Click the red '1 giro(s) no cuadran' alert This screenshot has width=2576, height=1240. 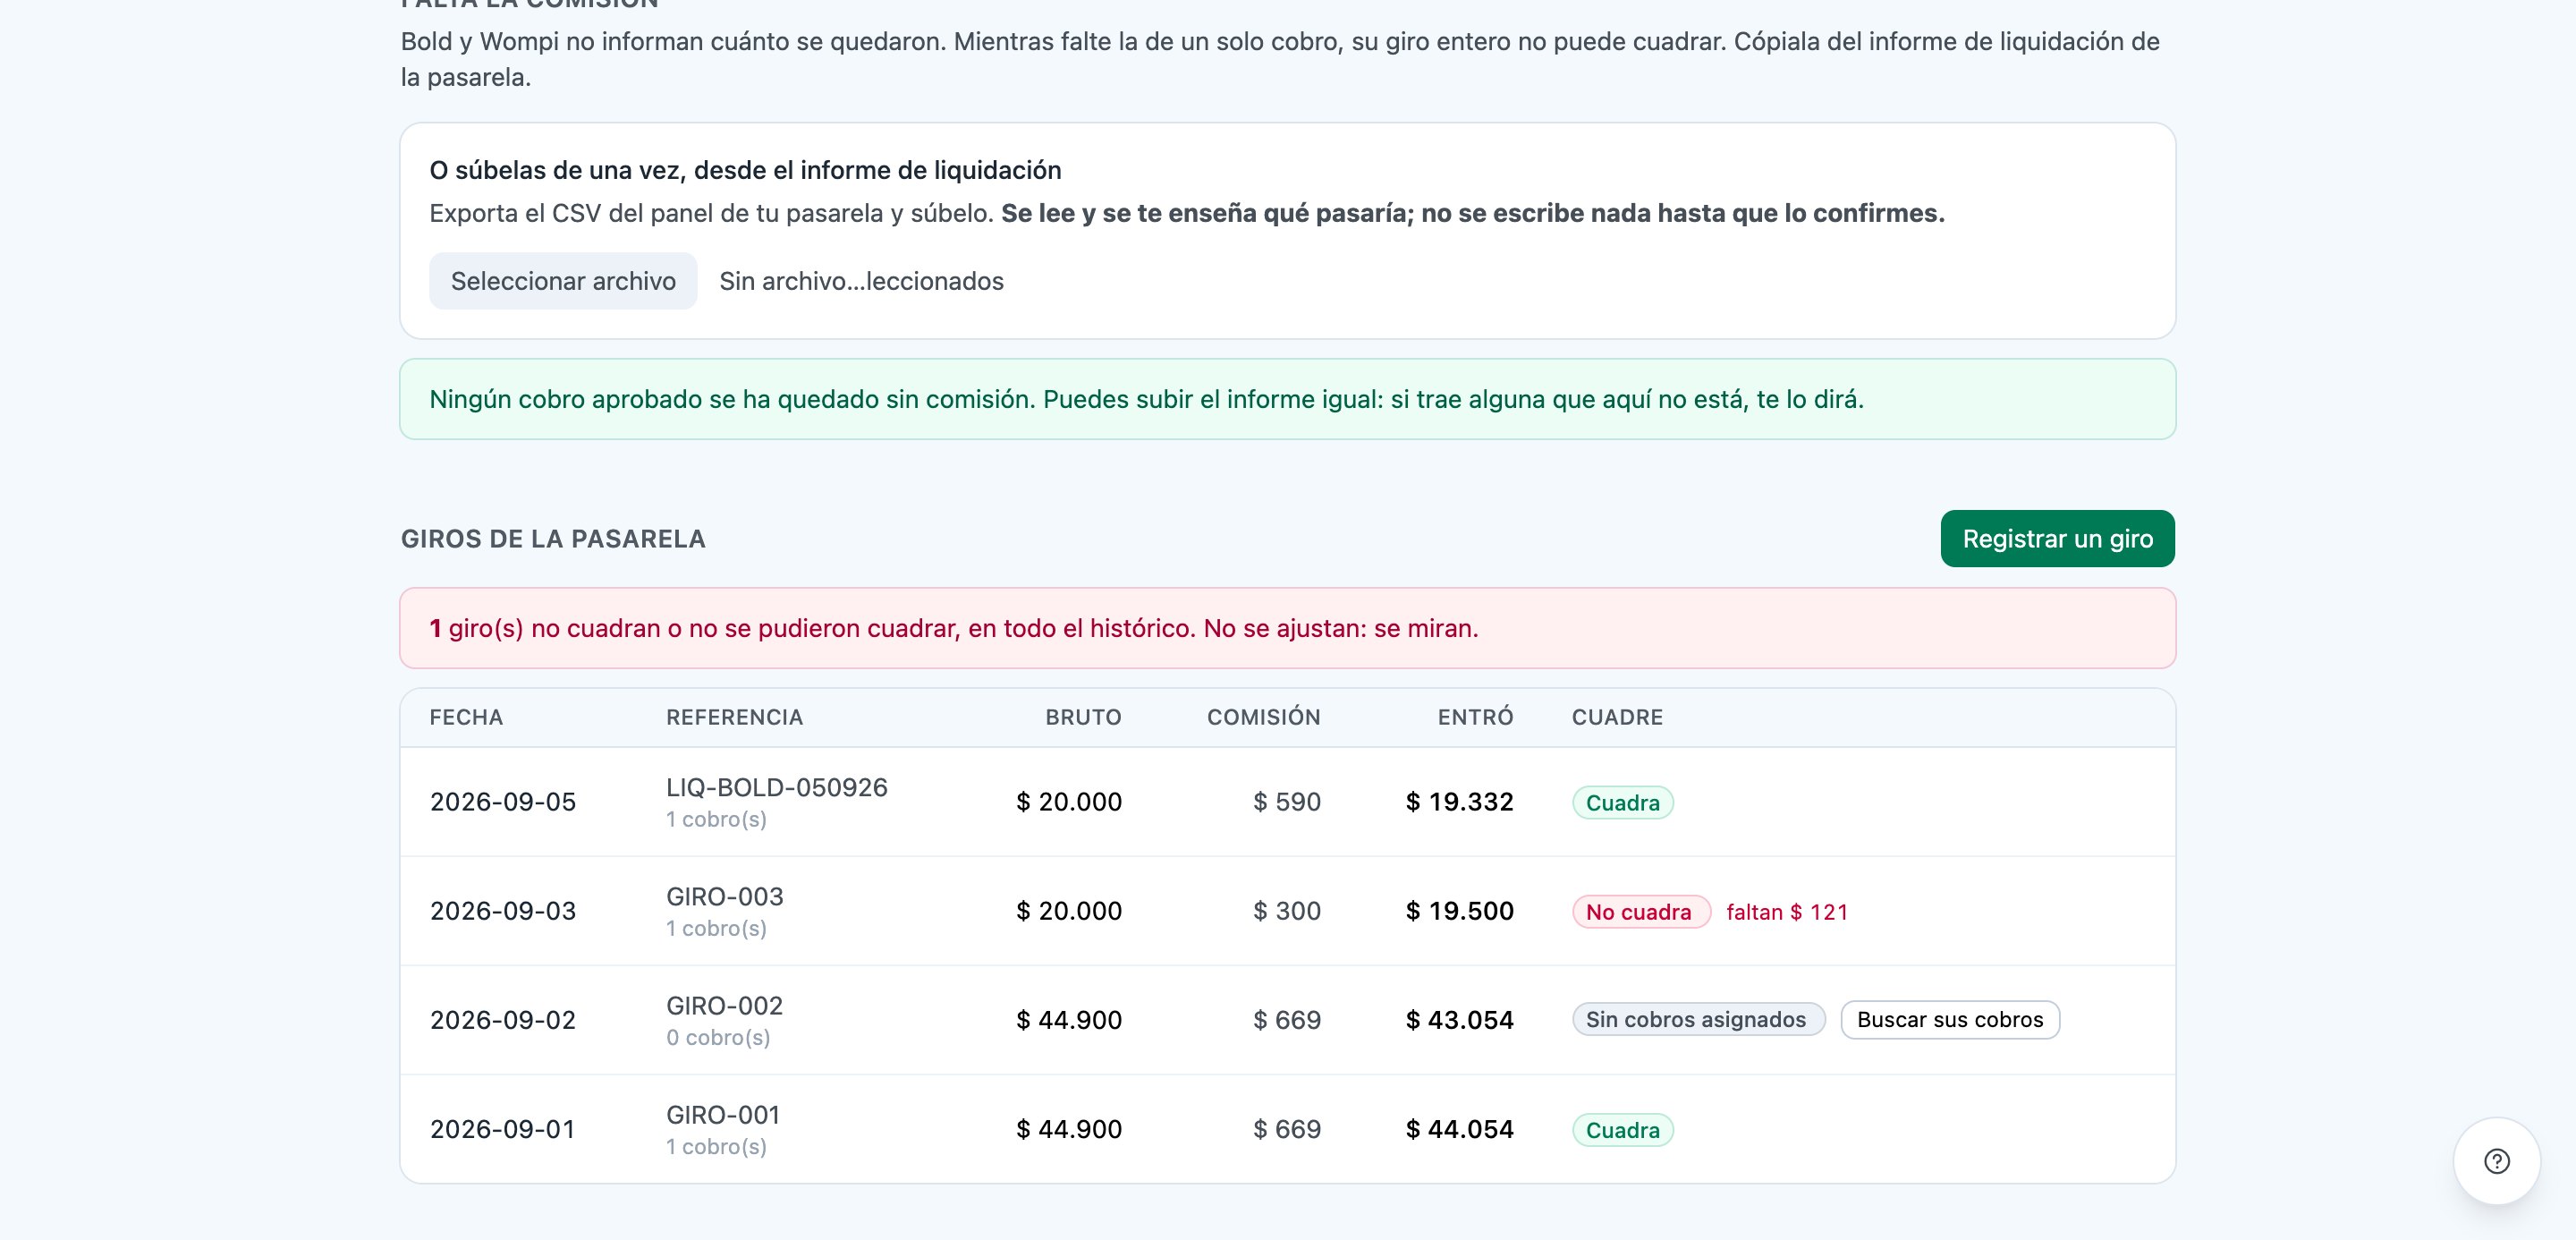[1288, 628]
